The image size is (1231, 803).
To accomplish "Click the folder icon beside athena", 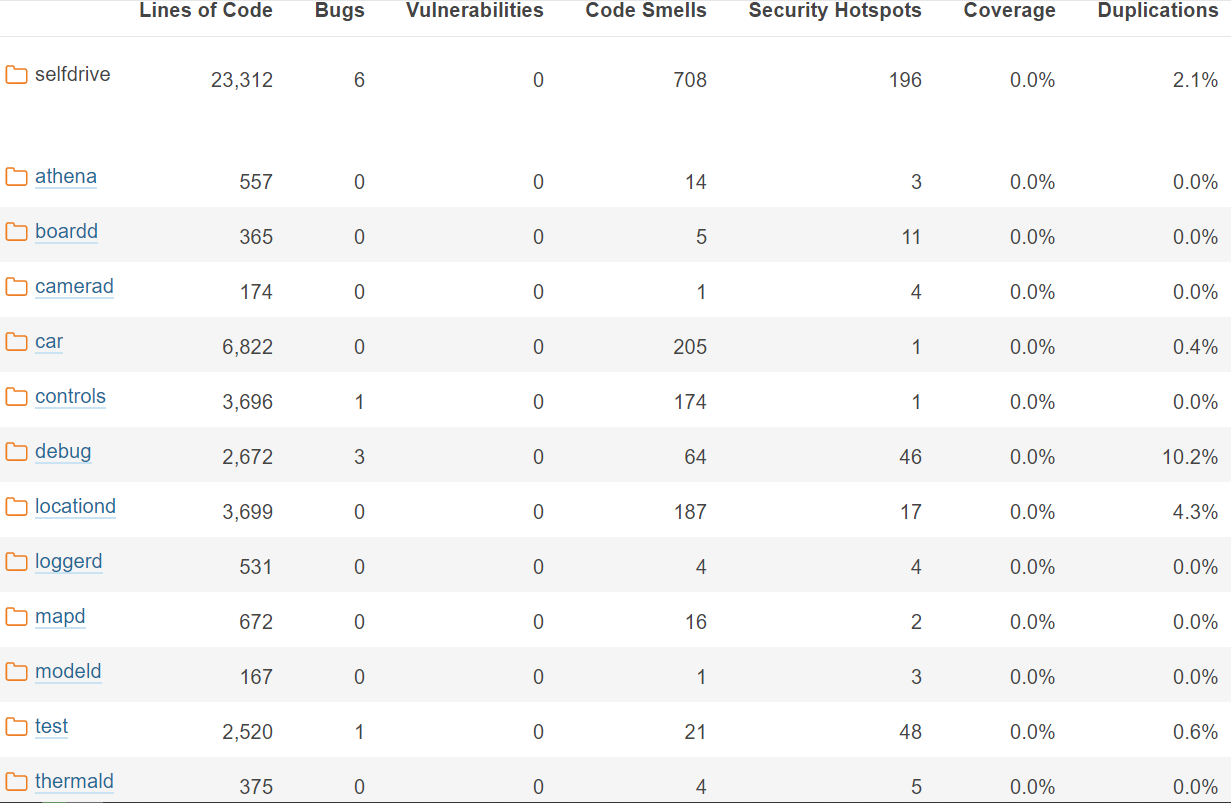I will (x=16, y=177).
